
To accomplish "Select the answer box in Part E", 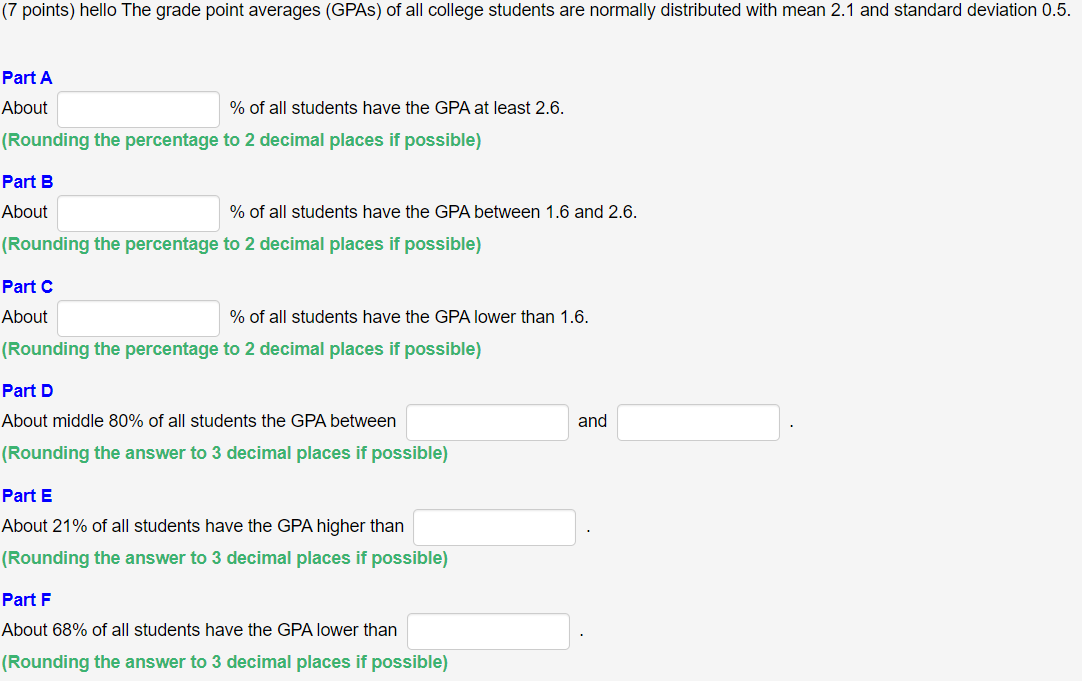I will [493, 527].
